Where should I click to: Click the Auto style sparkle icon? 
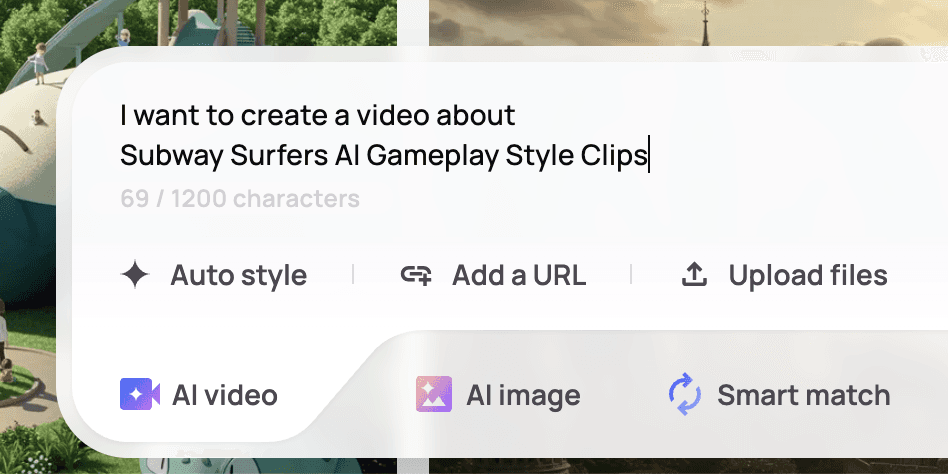(x=135, y=275)
